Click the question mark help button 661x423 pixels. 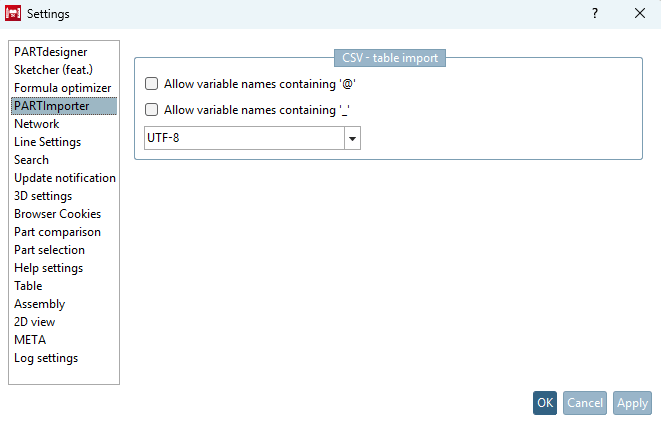pyautogui.click(x=595, y=14)
